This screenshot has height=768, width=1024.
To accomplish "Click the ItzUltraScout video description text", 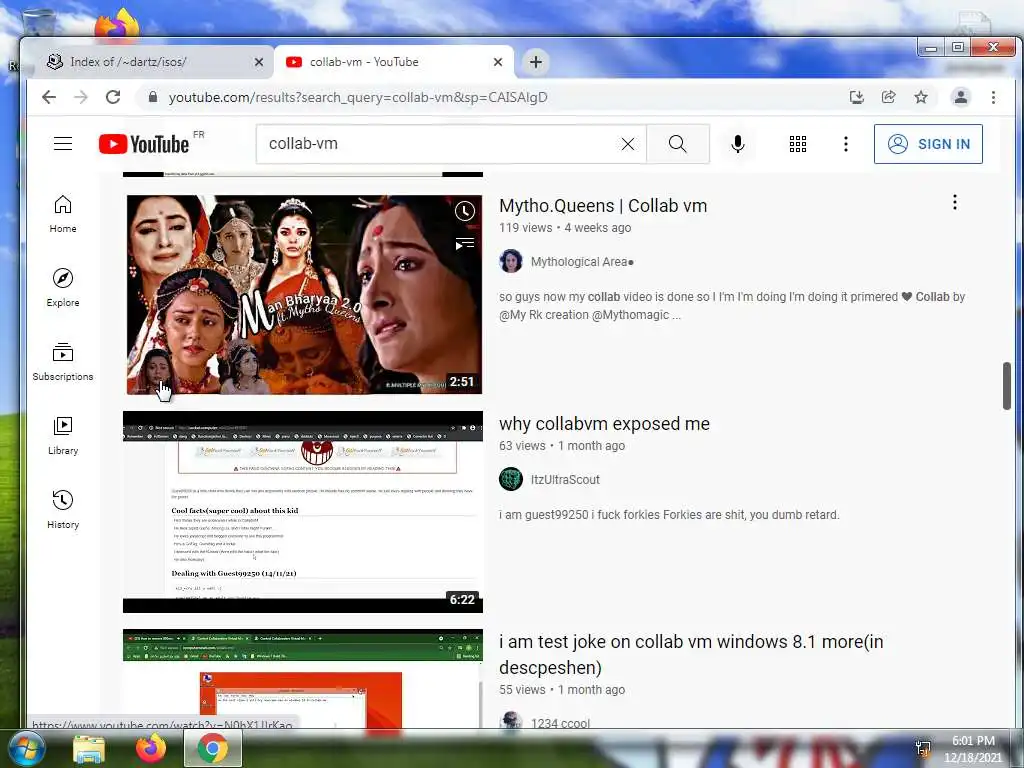I will tap(669, 515).
